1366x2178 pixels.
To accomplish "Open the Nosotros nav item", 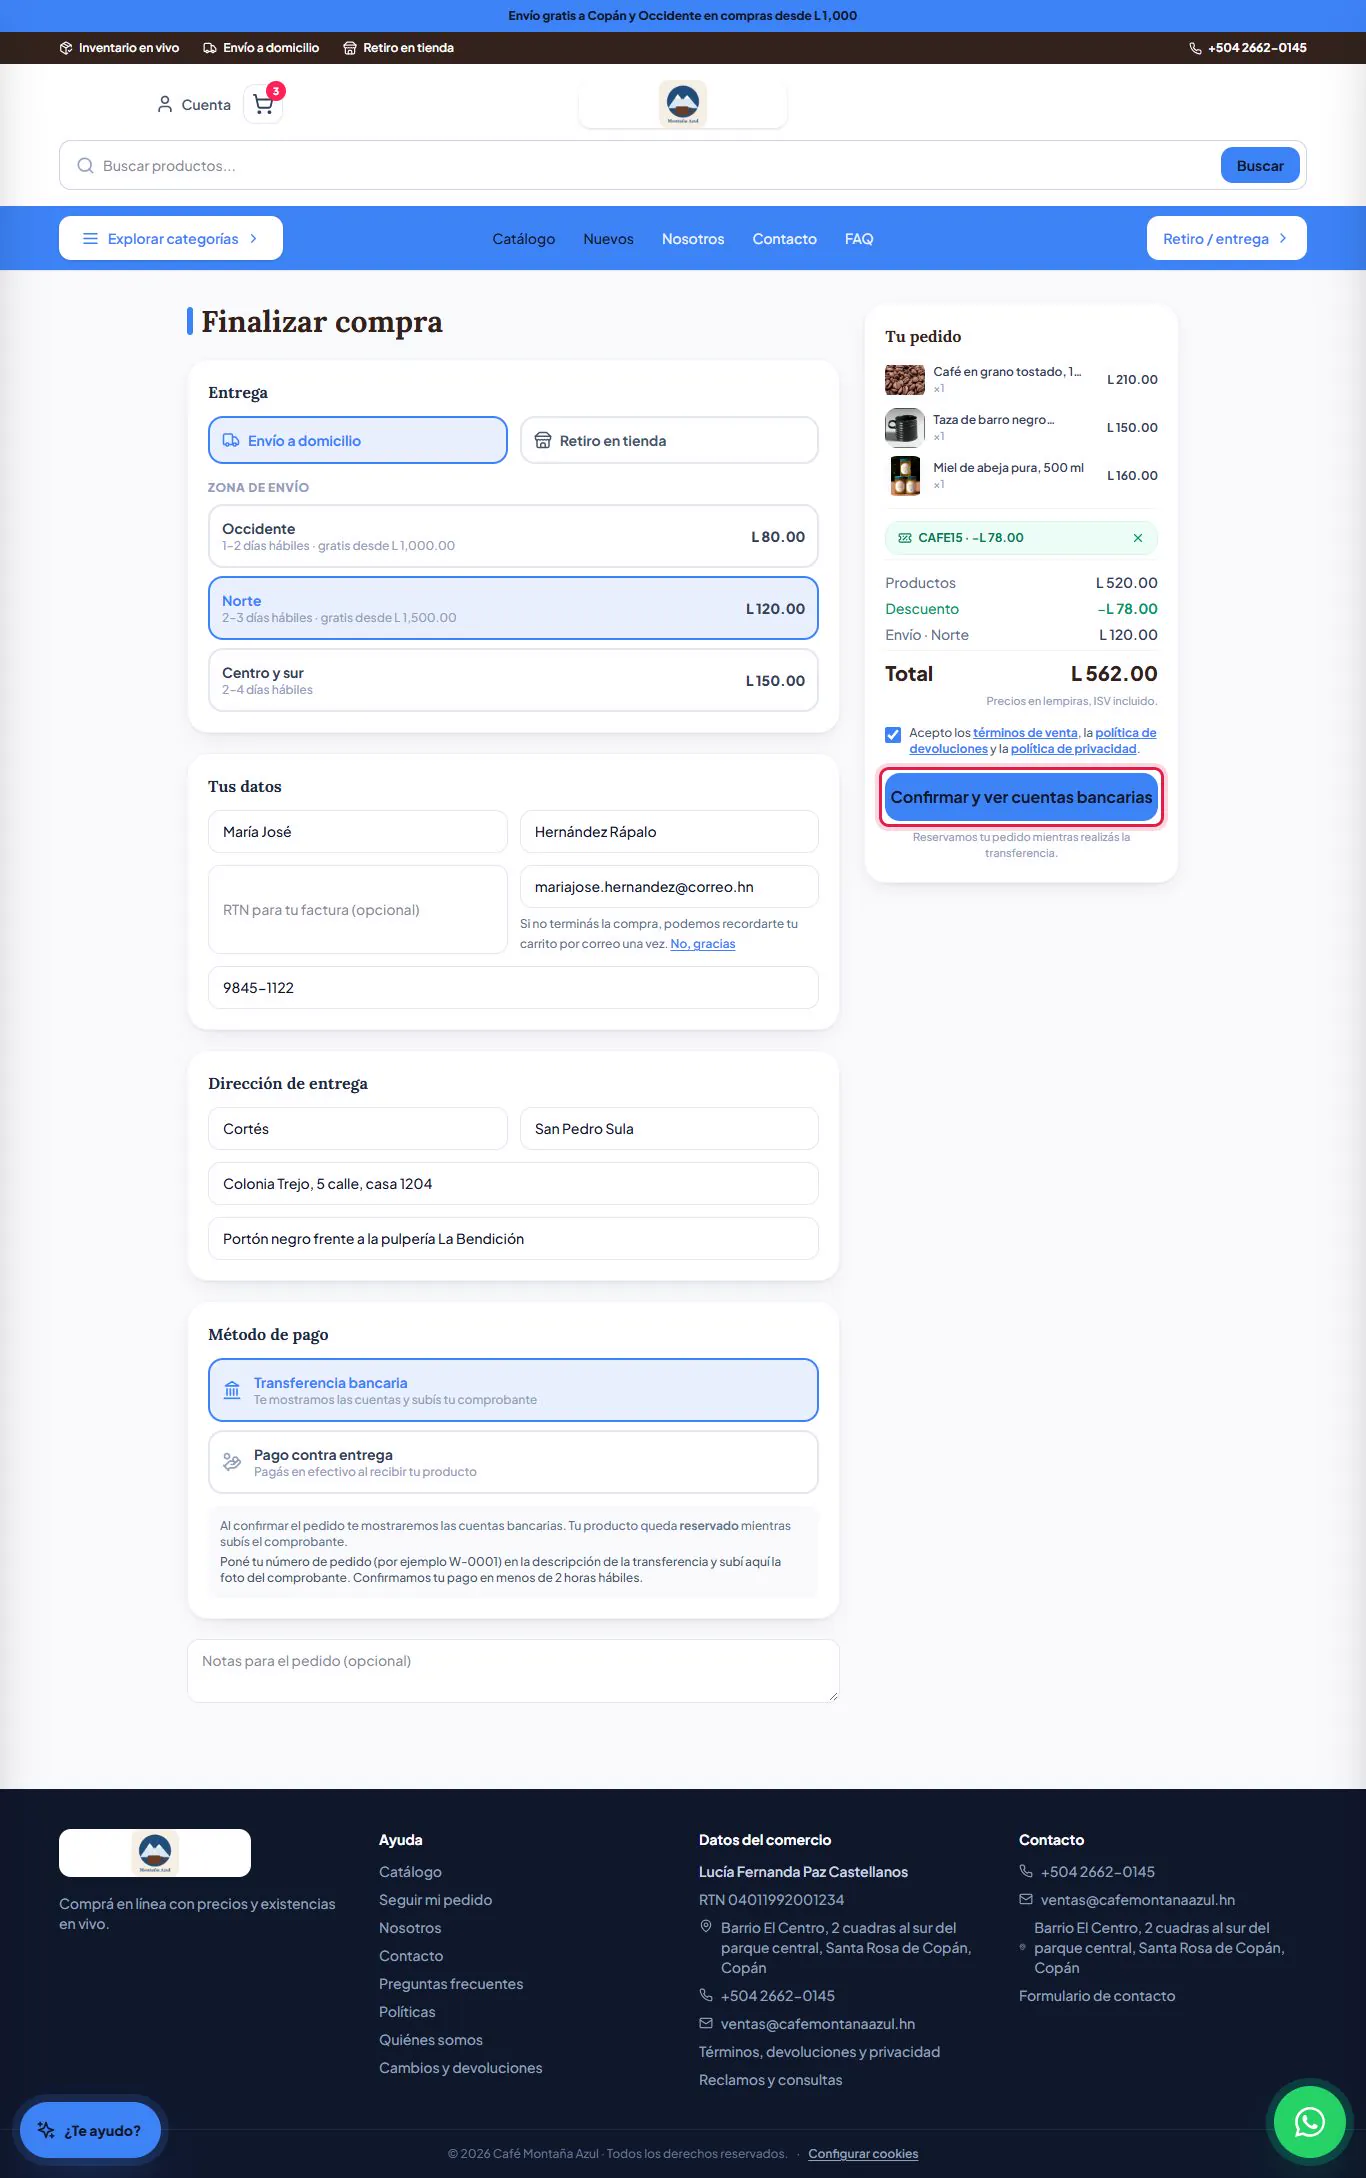I will coord(693,239).
